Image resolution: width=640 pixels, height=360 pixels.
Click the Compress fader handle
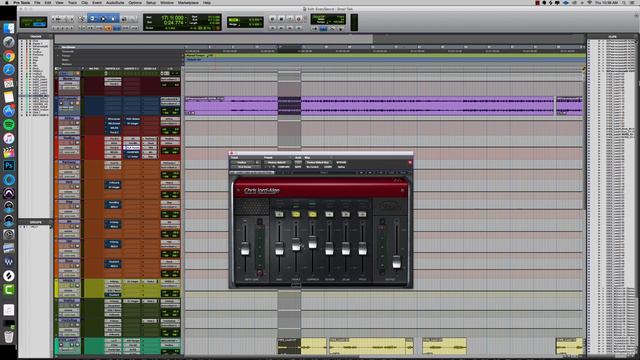(x=312, y=242)
